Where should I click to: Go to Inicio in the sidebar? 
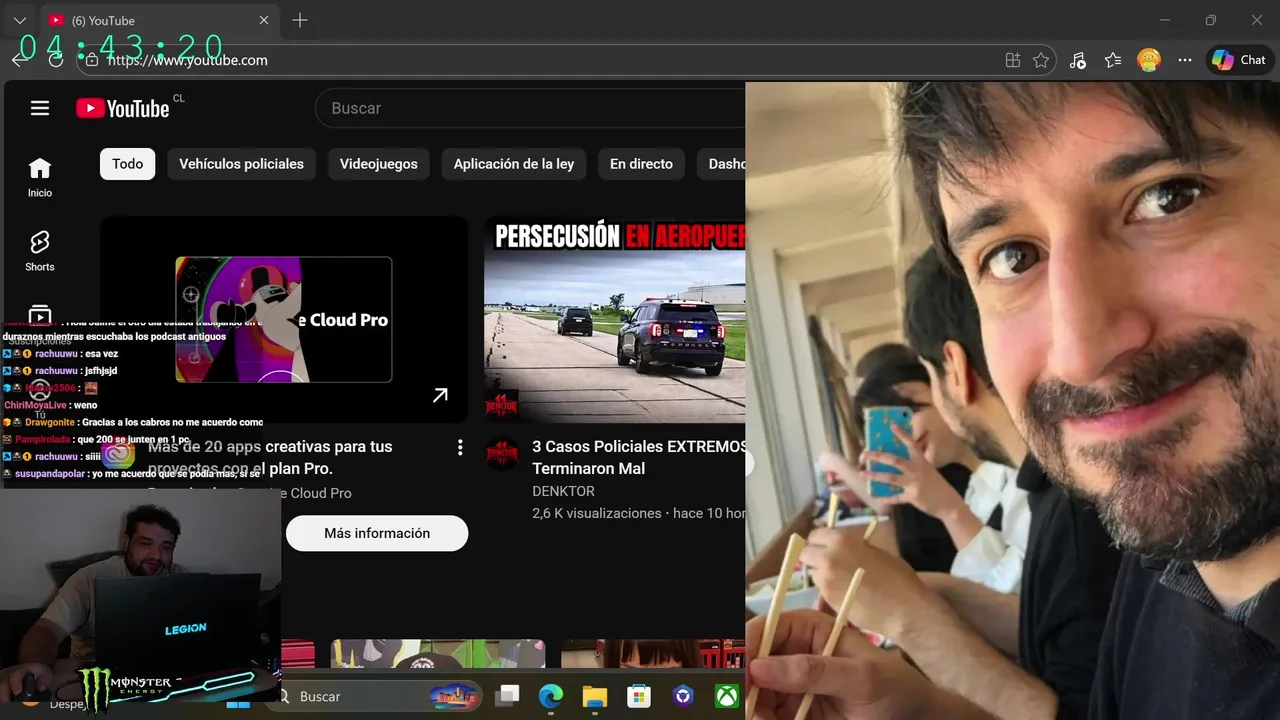tap(40, 177)
